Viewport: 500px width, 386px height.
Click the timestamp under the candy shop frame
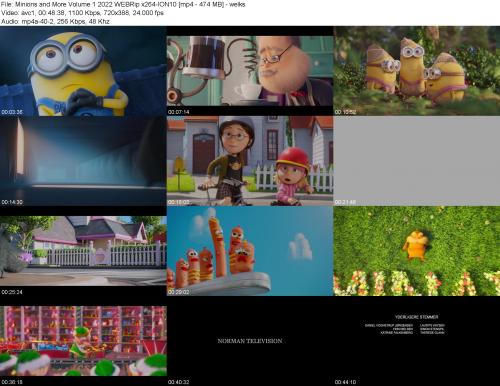12,382
